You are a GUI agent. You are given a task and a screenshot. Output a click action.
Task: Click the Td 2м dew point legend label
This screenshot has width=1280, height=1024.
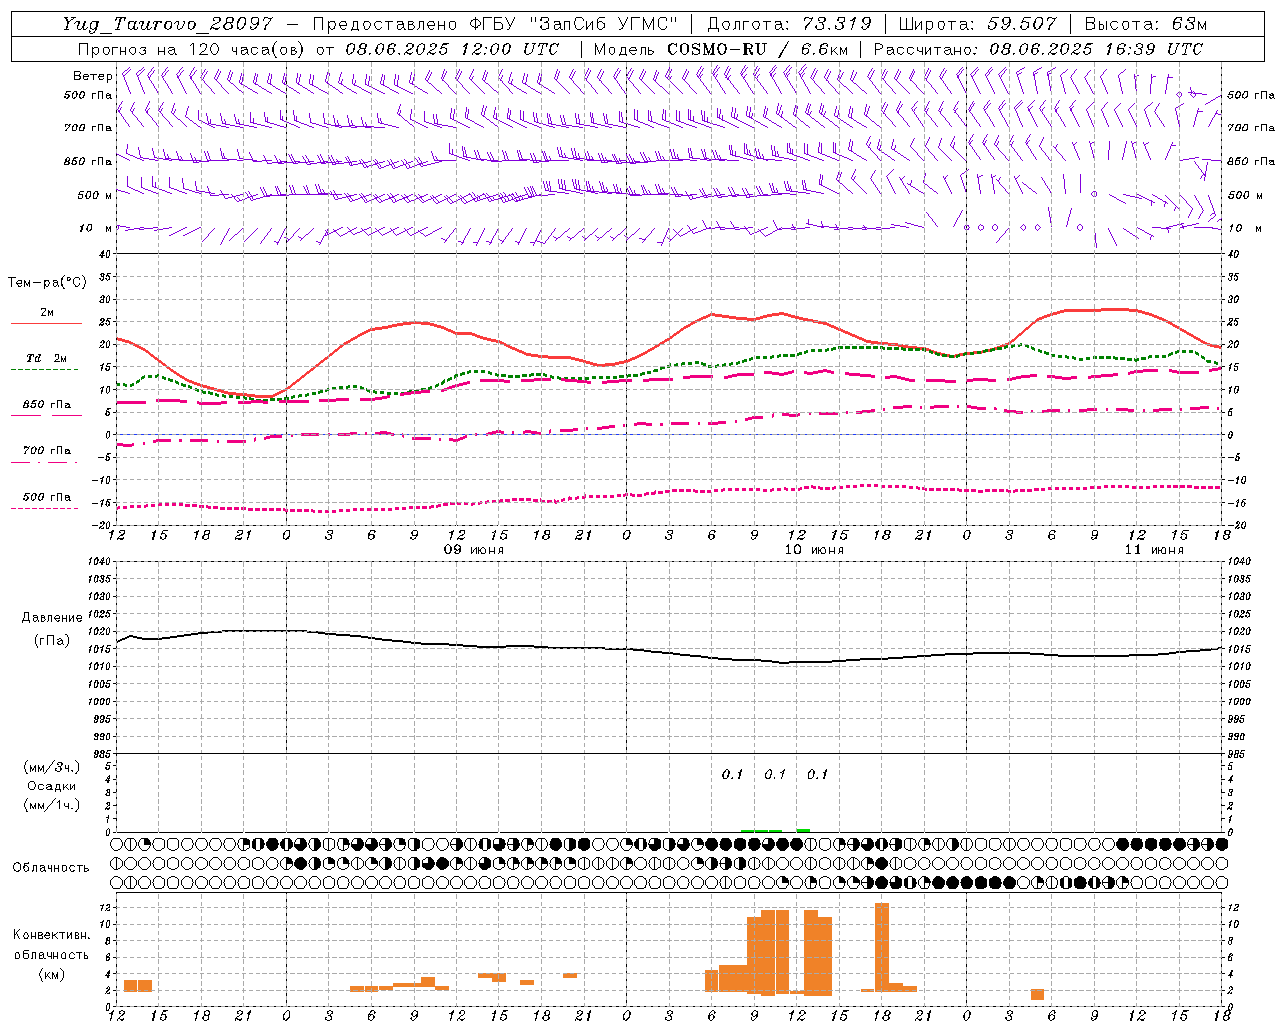coord(47,358)
